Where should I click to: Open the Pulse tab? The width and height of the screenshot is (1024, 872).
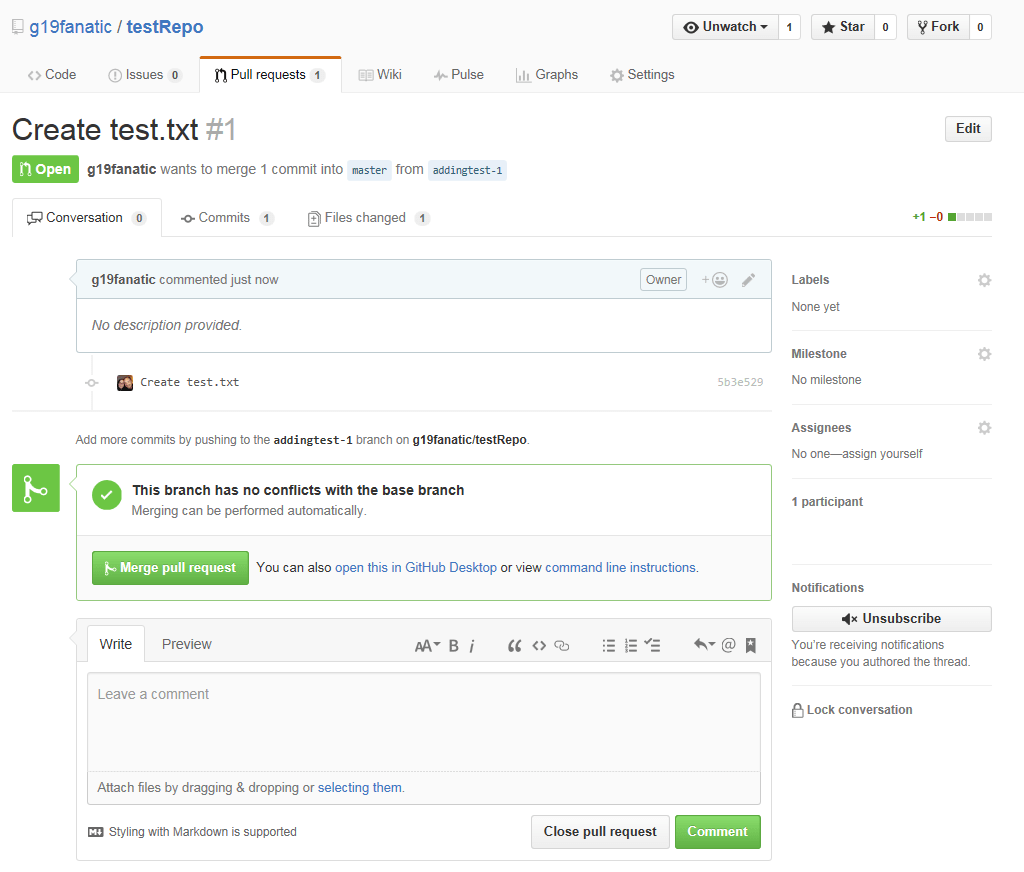pos(458,75)
